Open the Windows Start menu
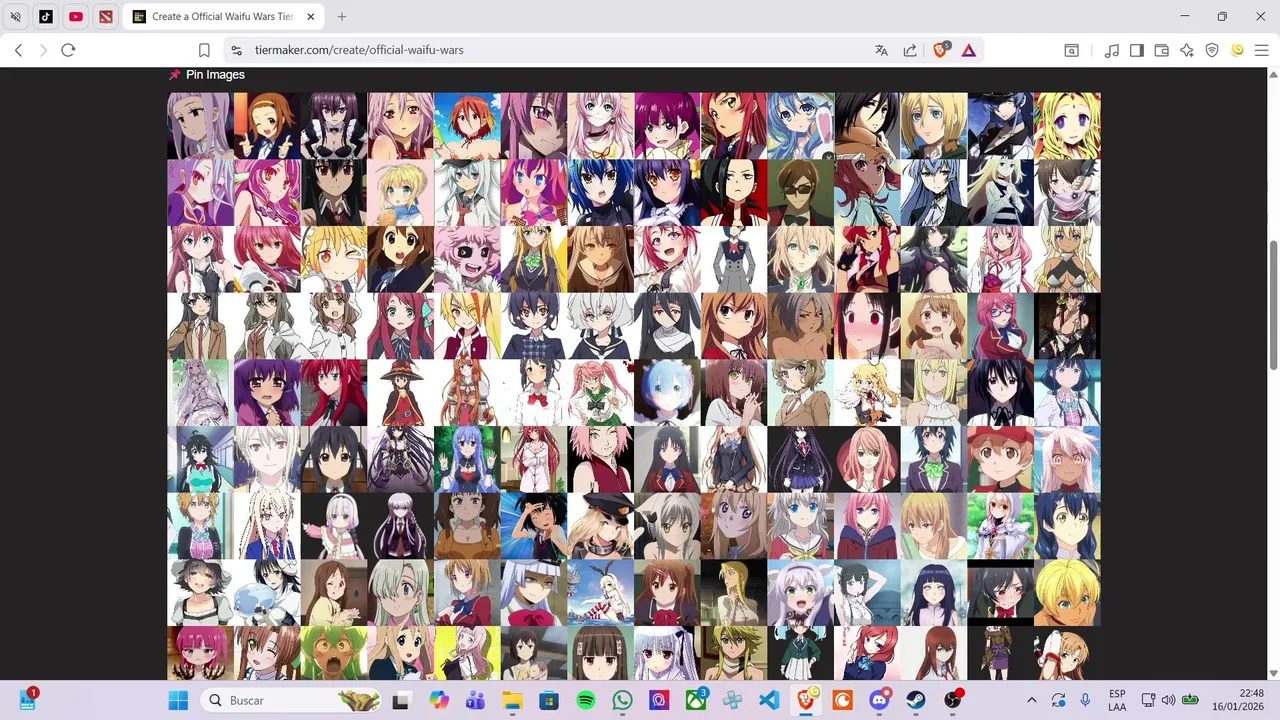This screenshot has width=1280, height=720. (x=178, y=700)
